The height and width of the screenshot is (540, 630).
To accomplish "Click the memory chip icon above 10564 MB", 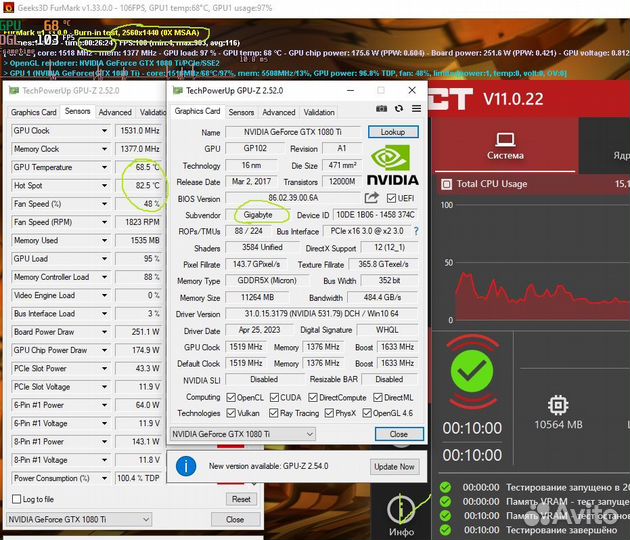I will pyautogui.click(x=558, y=405).
